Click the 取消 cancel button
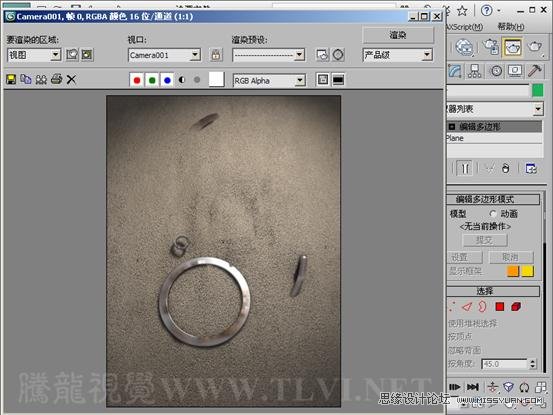This screenshot has width=553, height=415. 511,257
